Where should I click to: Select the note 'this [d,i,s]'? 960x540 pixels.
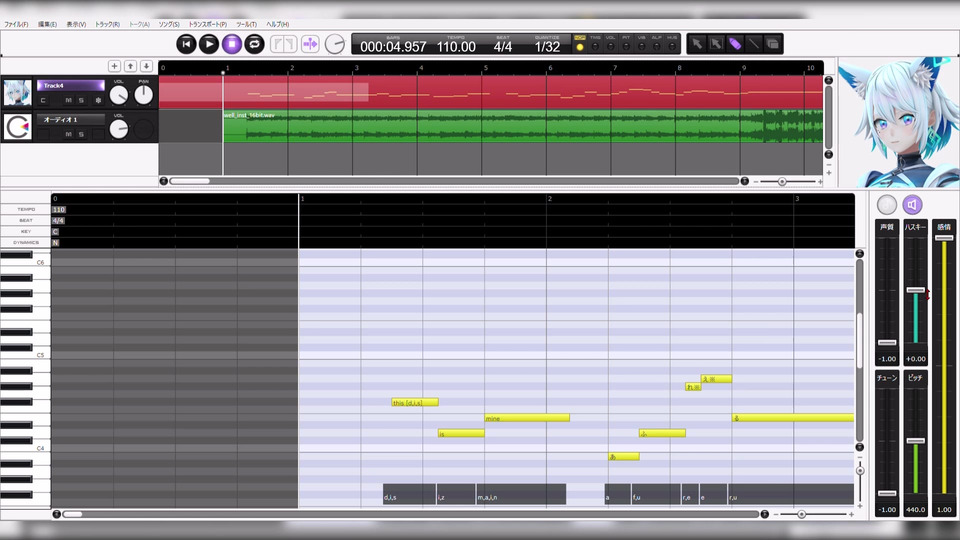pos(415,402)
